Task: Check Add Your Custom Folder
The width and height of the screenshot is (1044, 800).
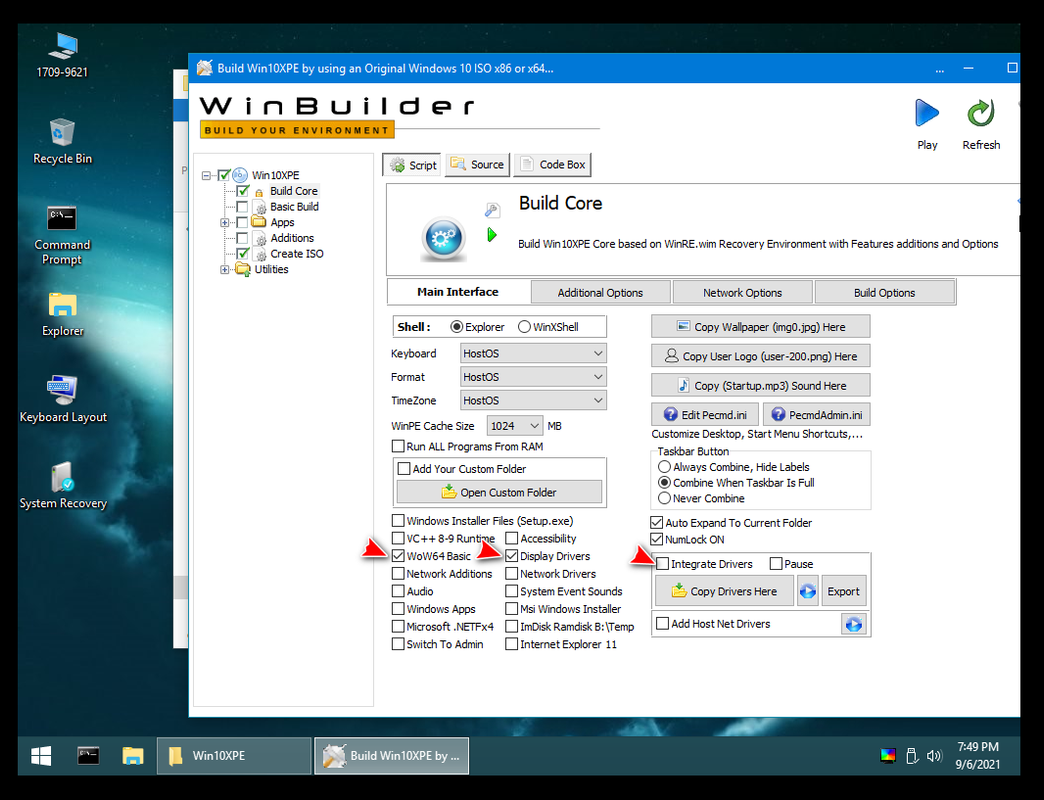Action: click(403, 469)
